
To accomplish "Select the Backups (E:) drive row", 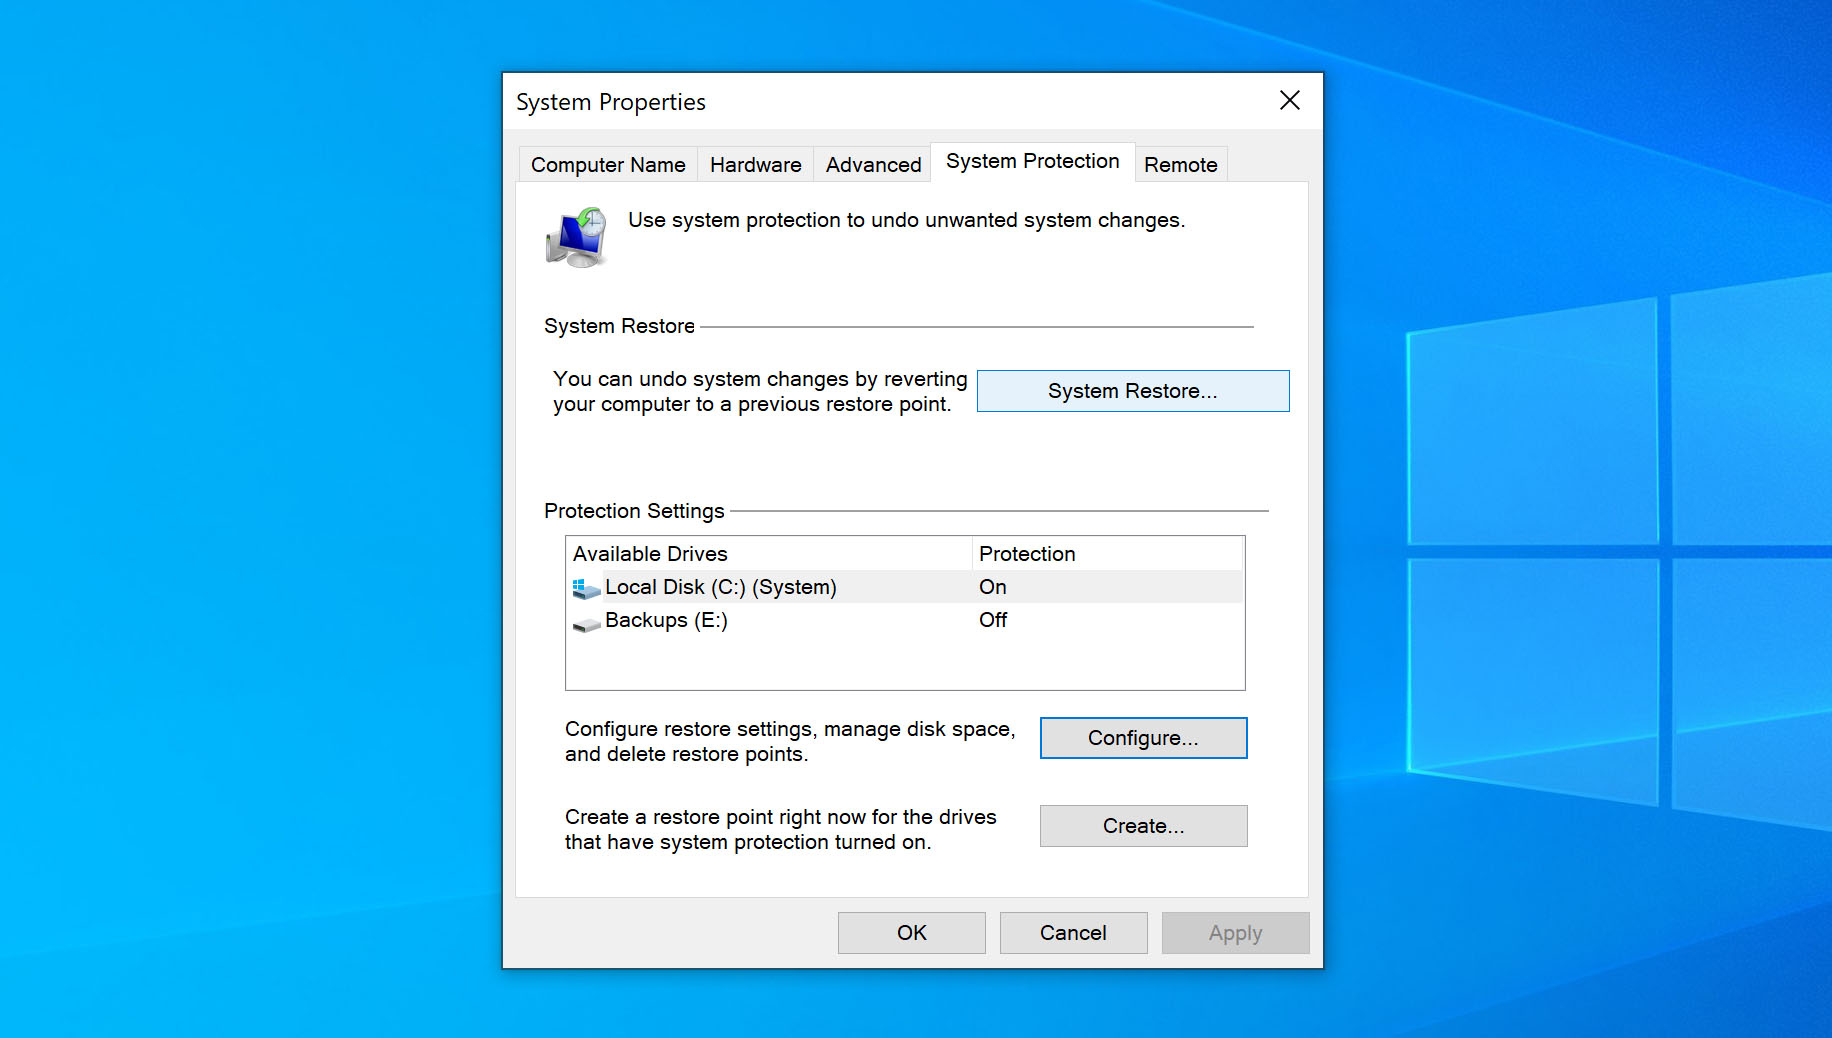I will click(905, 620).
